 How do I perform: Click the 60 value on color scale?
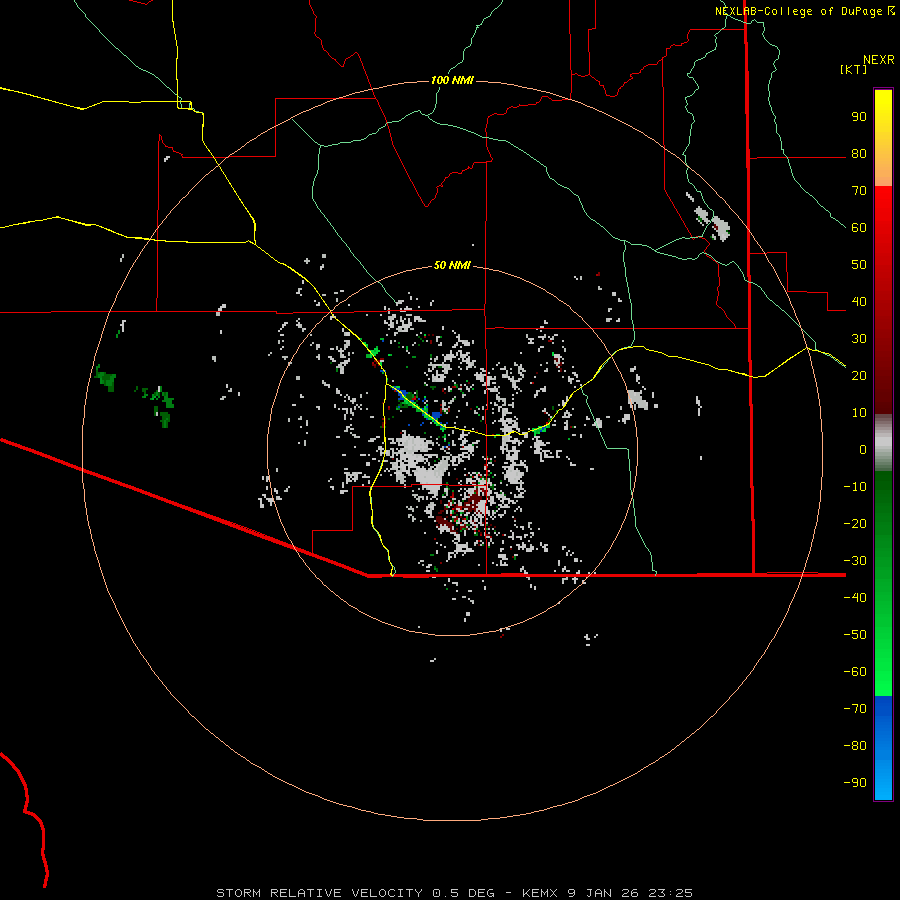point(859,228)
